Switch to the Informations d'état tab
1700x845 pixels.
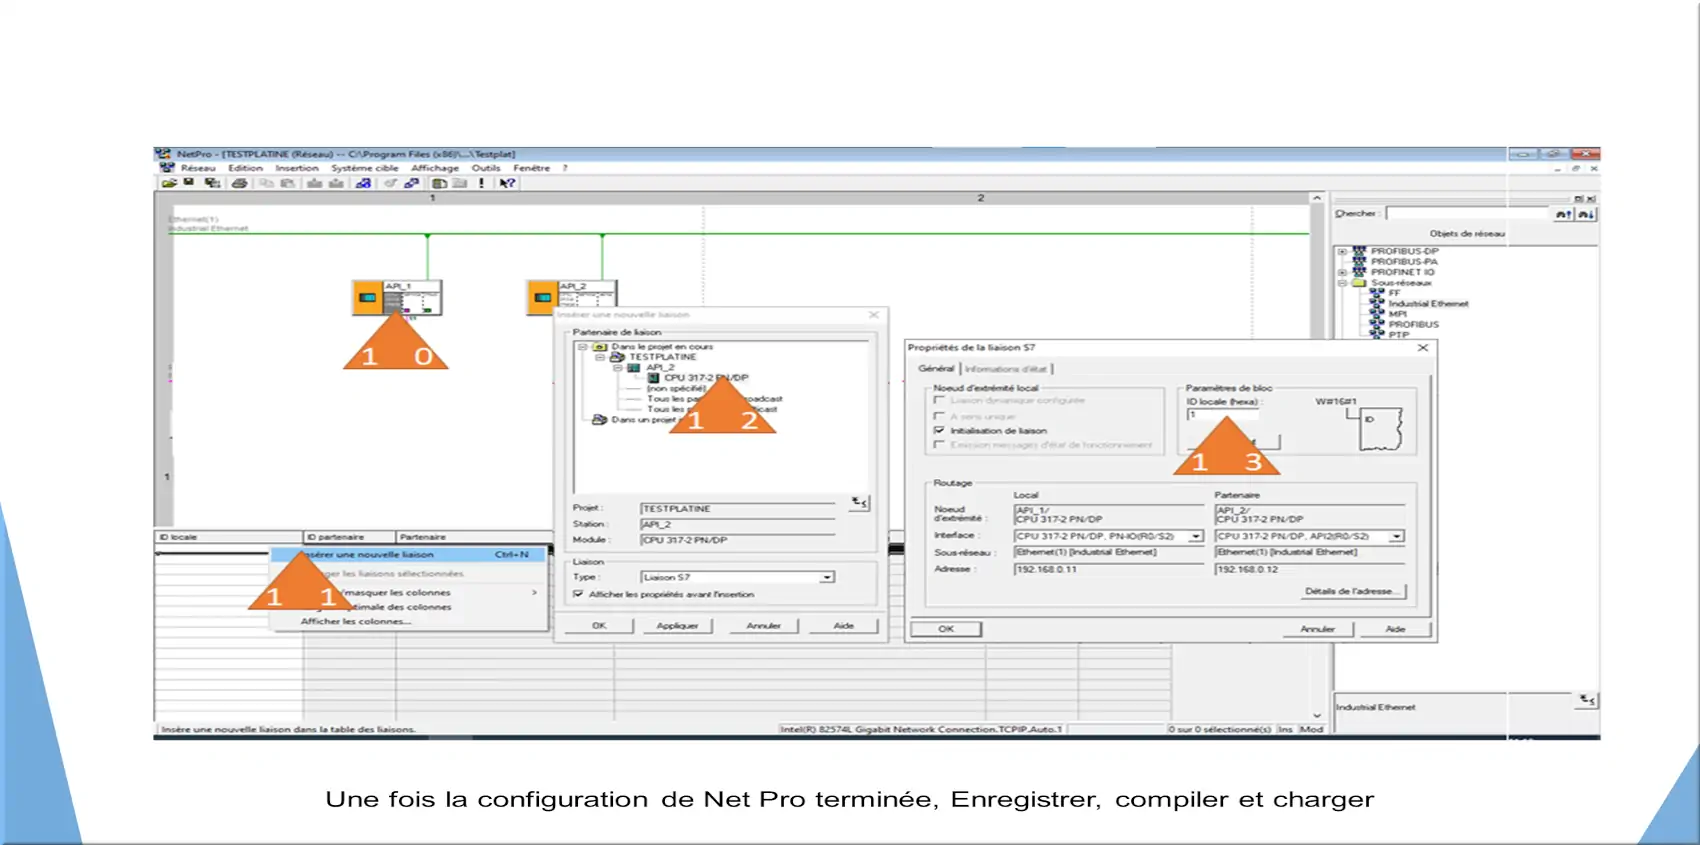click(x=1005, y=369)
